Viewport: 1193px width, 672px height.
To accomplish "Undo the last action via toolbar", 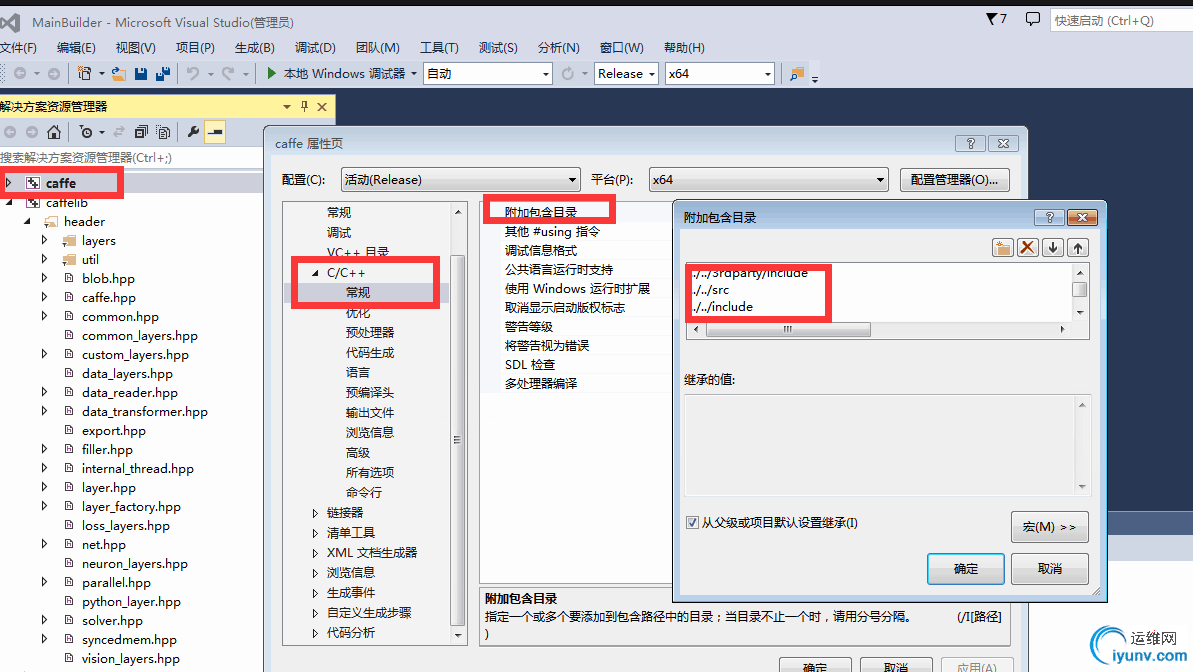I will point(193,74).
